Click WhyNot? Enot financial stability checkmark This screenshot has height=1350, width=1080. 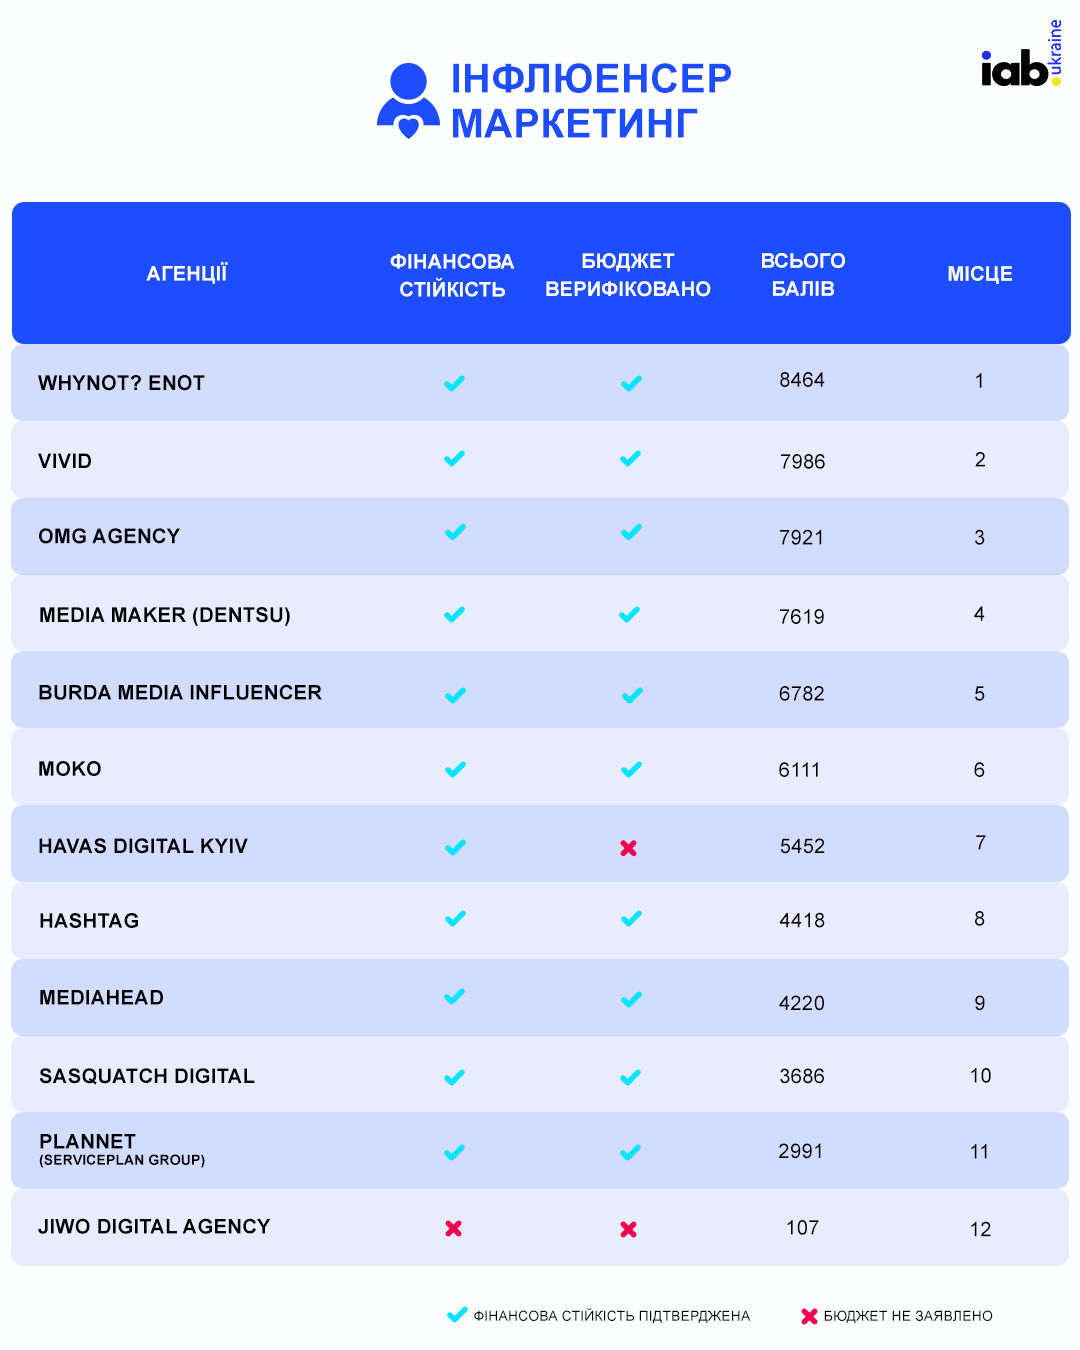coord(455,383)
